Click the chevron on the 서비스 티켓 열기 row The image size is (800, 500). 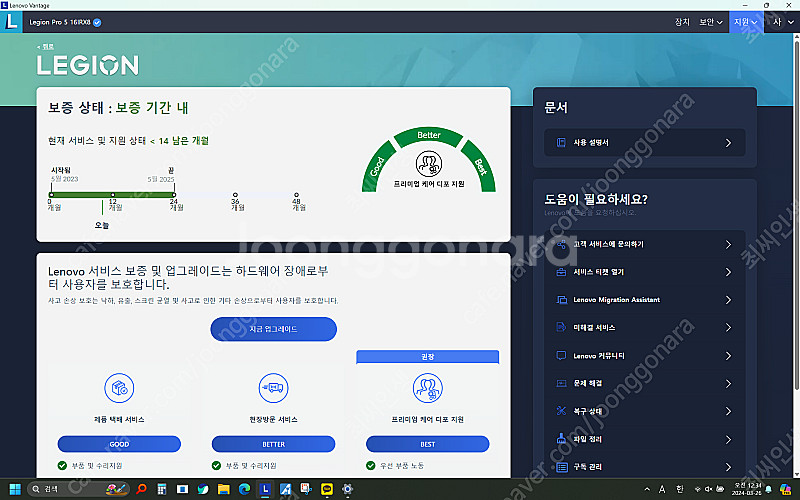tap(728, 272)
